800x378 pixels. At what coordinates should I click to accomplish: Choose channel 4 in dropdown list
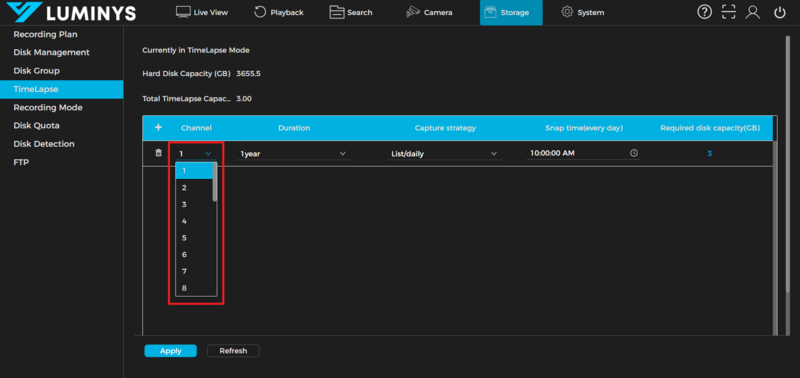tap(194, 221)
